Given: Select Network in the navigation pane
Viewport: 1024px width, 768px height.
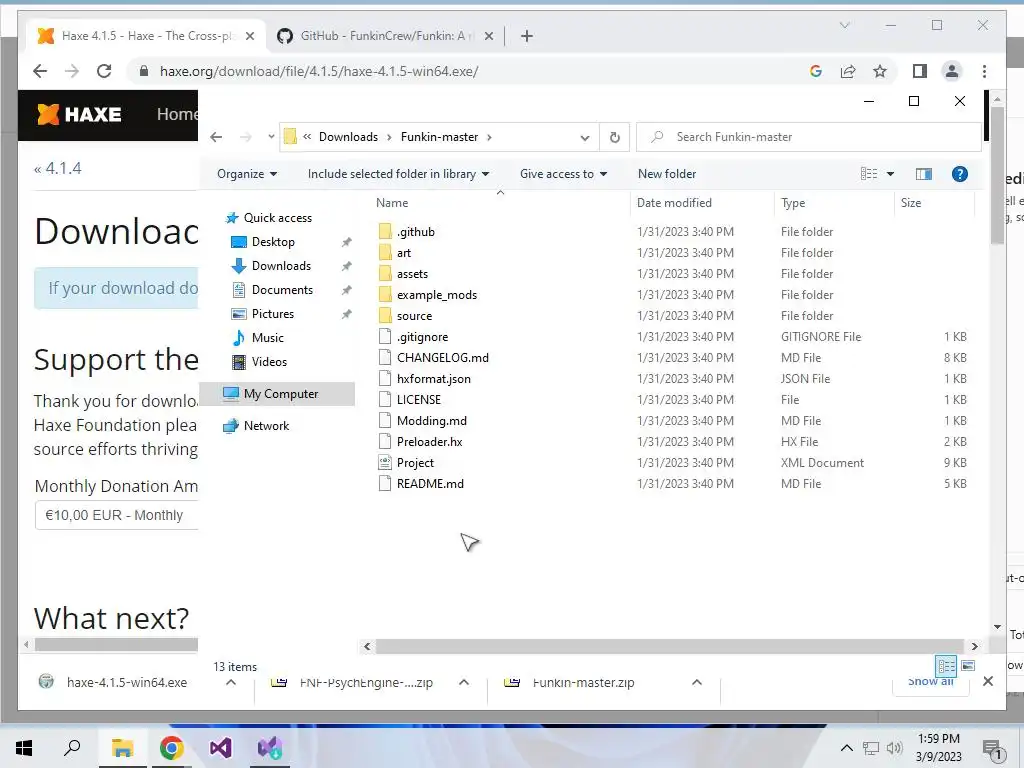Looking at the screenshot, I should point(266,426).
